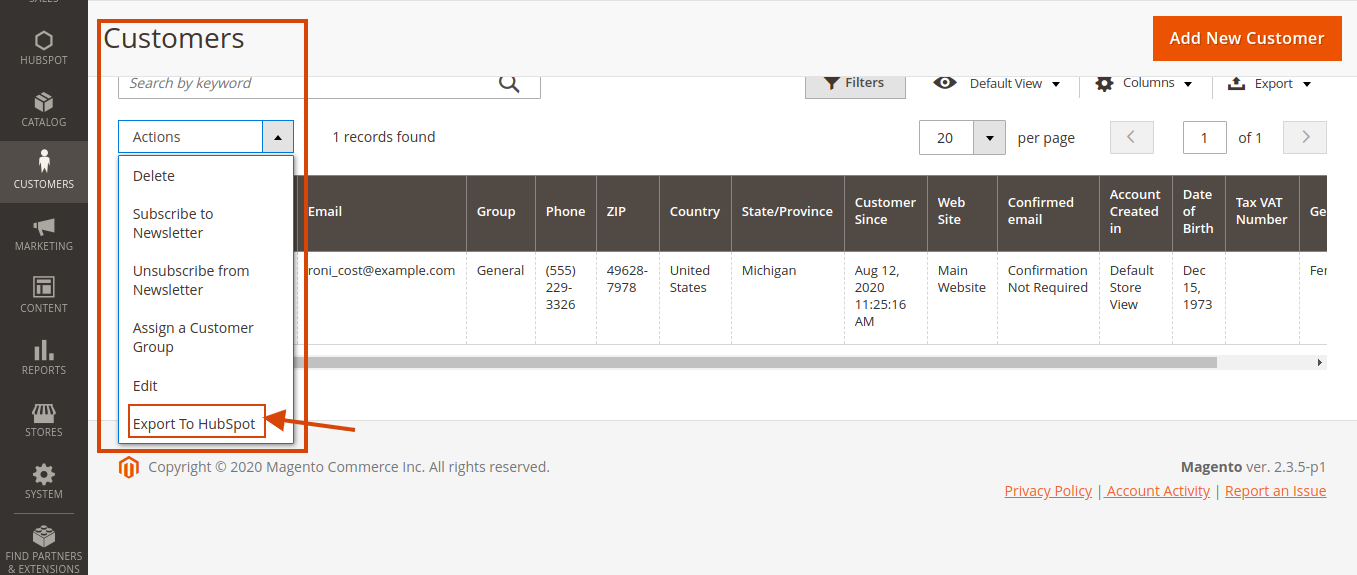
Task: Click the search magnifier icon
Action: click(509, 84)
